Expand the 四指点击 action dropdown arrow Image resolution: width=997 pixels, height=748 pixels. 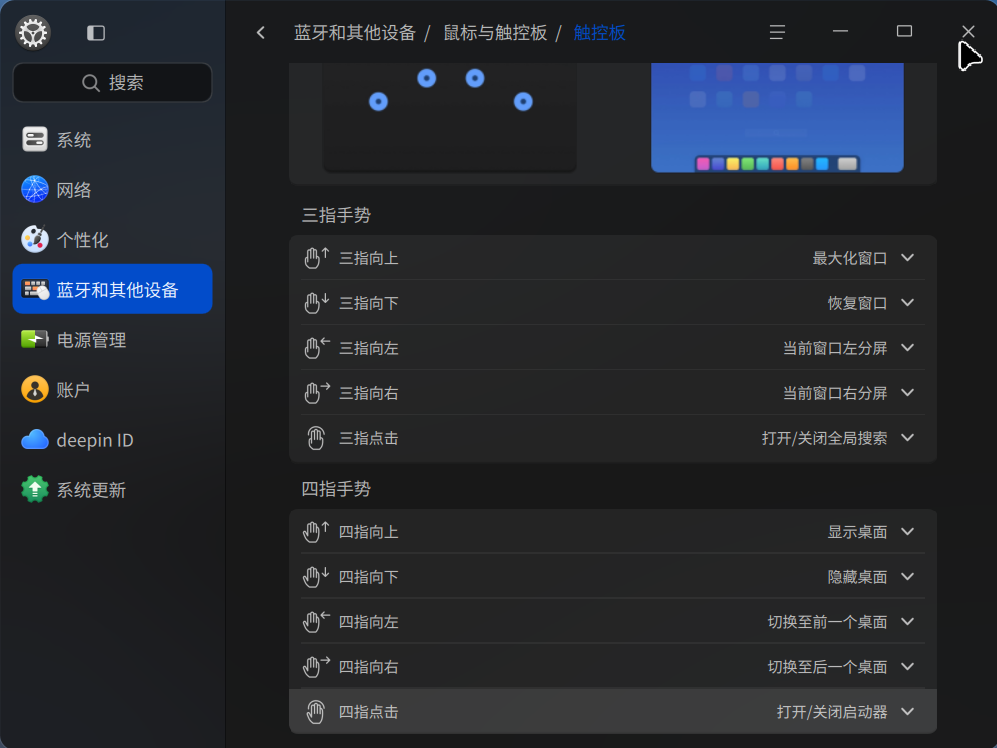pyautogui.click(x=907, y=712)
